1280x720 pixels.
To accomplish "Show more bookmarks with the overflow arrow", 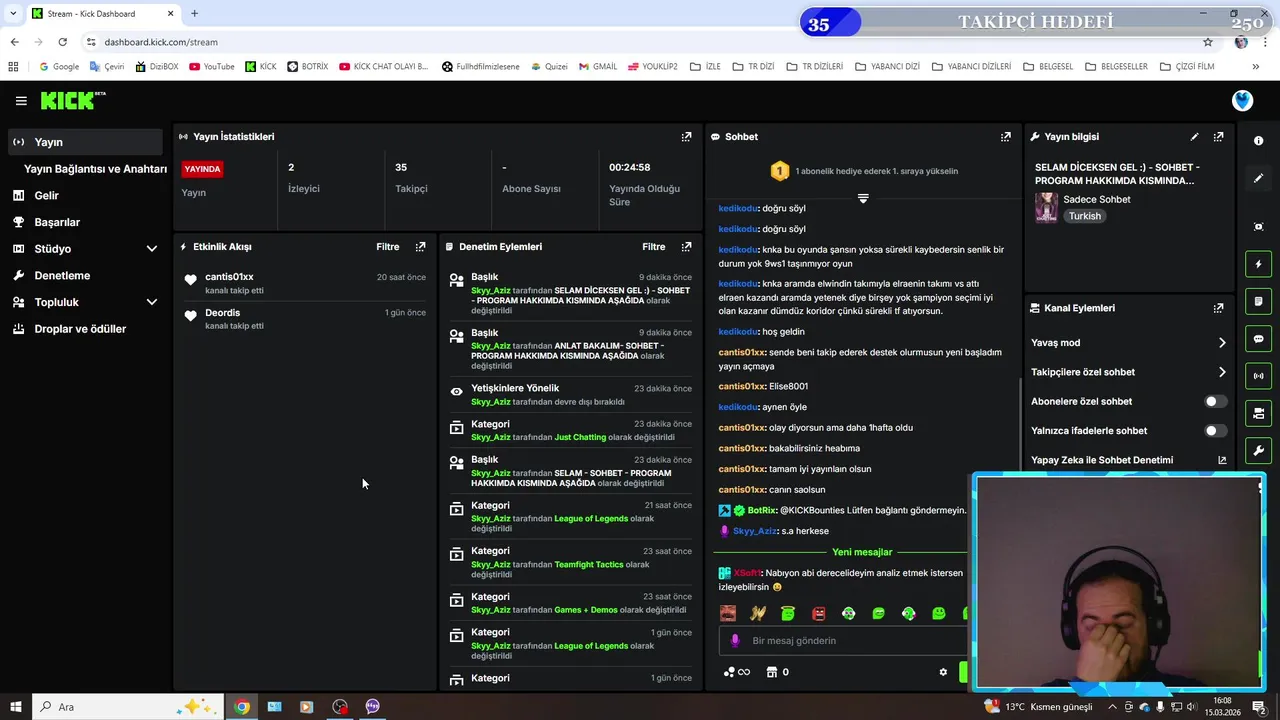I will pyautogui.click(x=1255, y=67).
